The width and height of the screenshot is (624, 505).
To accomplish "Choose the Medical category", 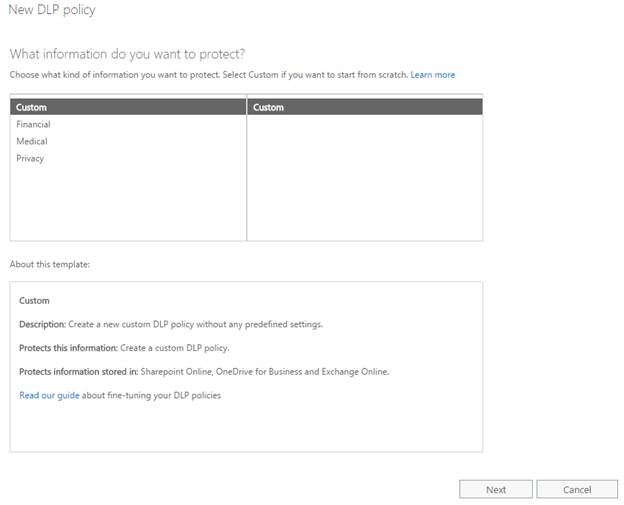I will pyautogui.click(x=32, y=141).
